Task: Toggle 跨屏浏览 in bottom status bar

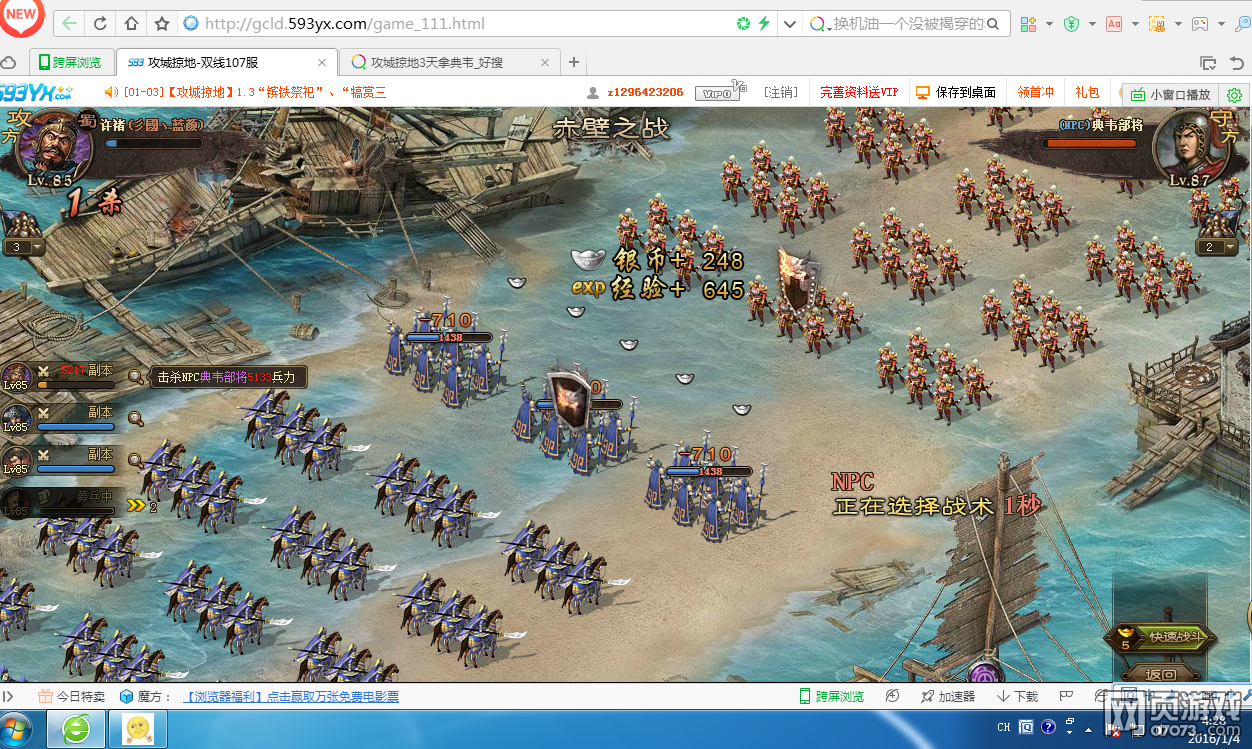Action: pos(831,696)
